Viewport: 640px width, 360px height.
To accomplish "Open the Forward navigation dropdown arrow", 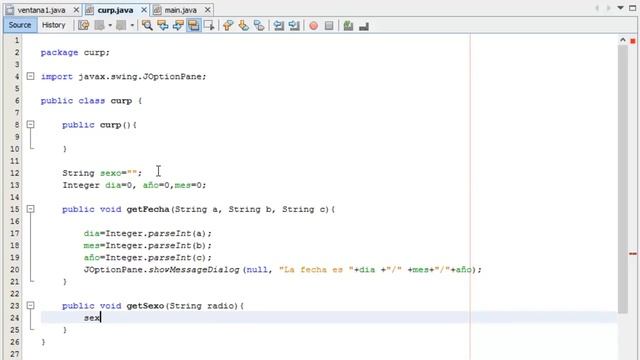I will point(132,26).
